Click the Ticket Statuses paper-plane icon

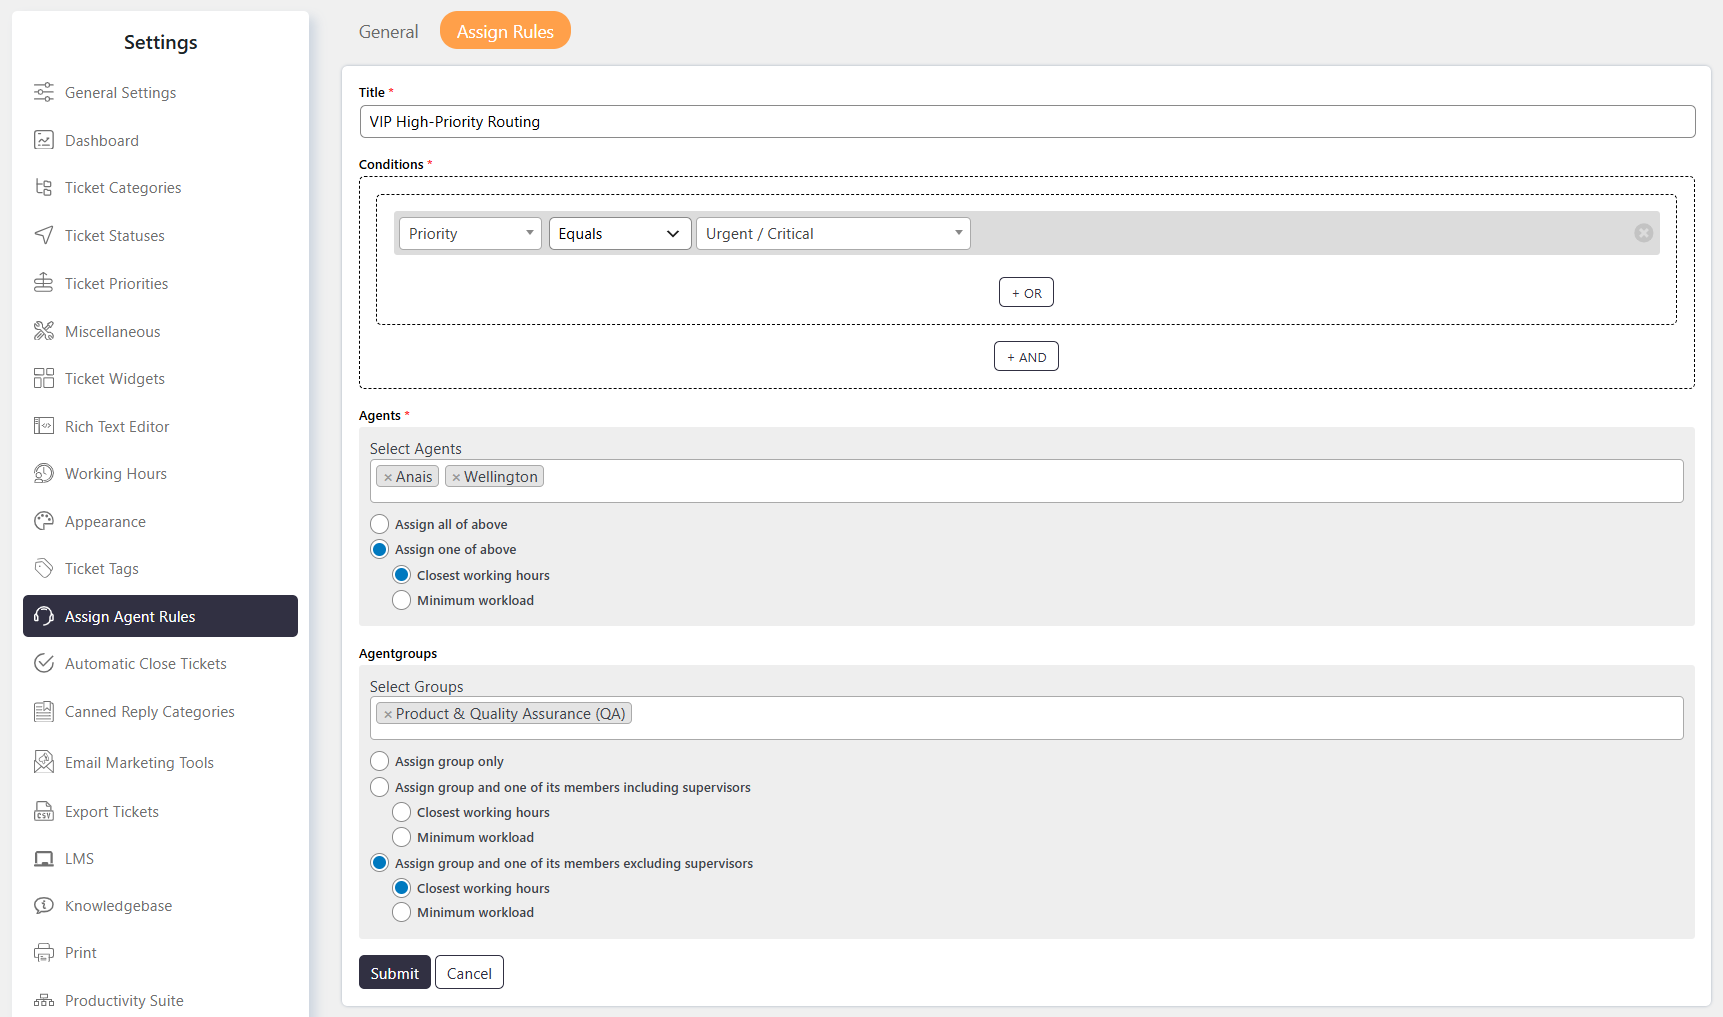44,235
